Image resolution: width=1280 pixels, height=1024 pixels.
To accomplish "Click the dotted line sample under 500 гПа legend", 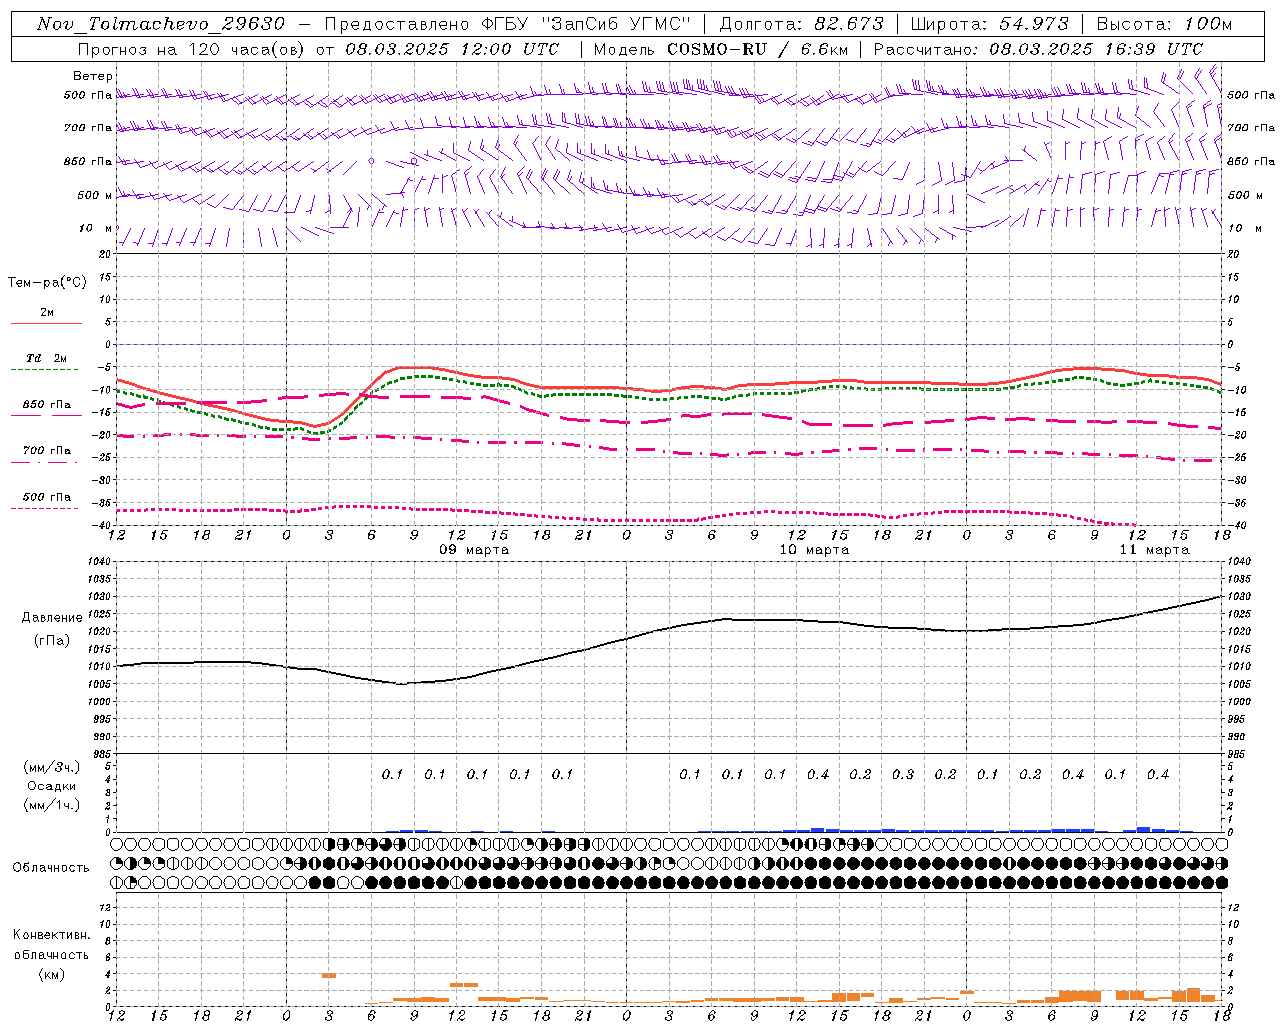I will pyautogui.click(x=46, y=508).
